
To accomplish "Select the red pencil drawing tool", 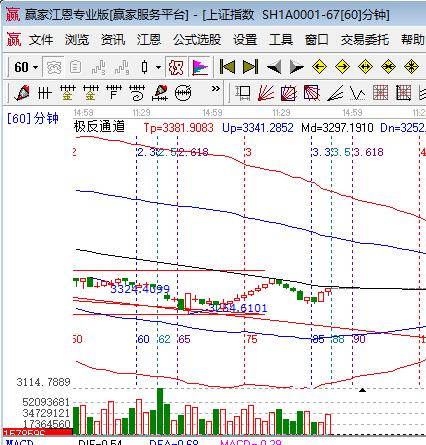I will [22, 93].
